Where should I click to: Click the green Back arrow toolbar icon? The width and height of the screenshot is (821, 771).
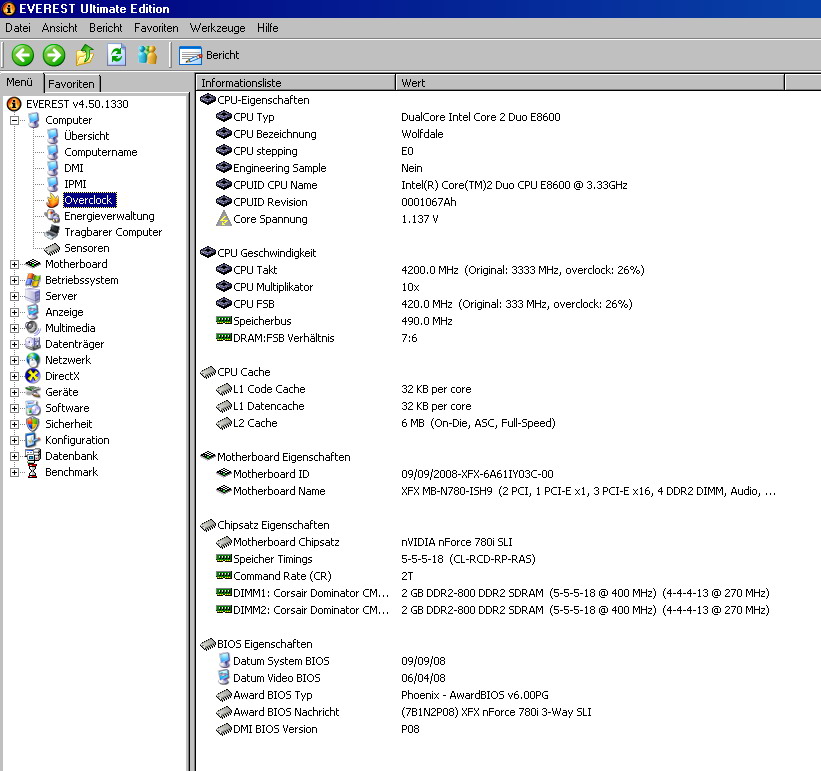[x=23, y=55]
